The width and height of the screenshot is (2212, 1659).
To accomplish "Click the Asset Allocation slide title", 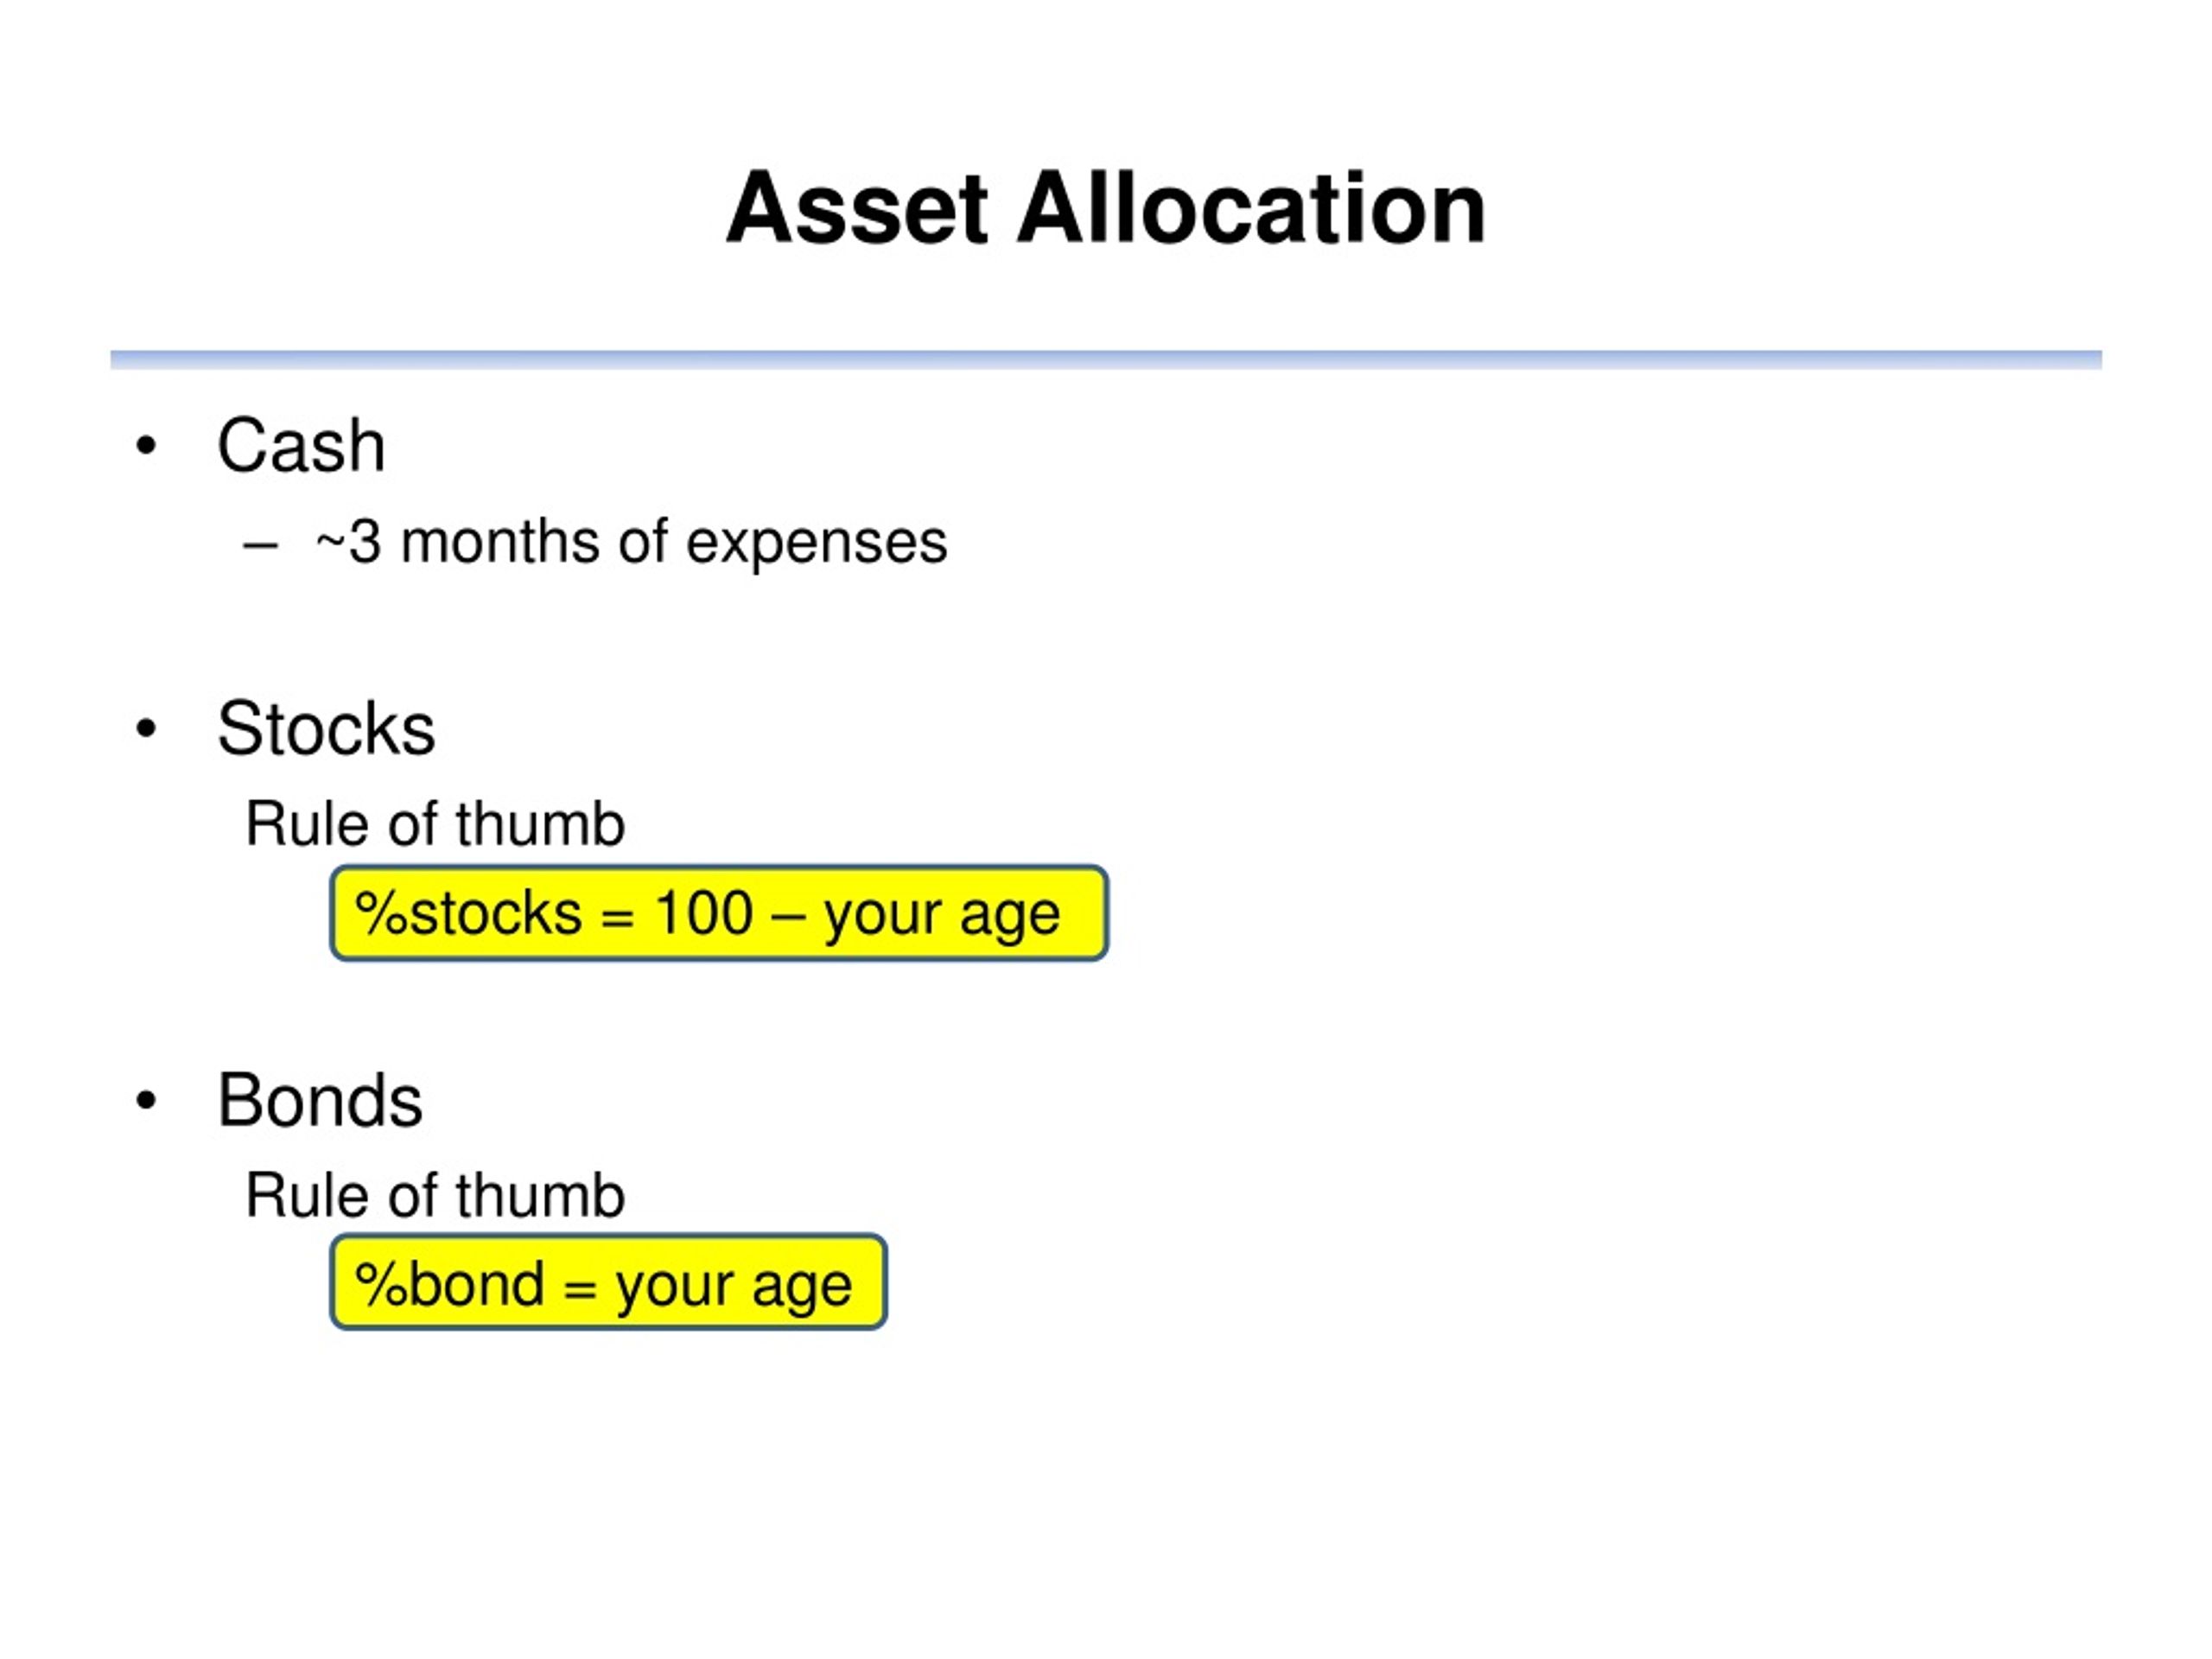I will click(1105, 208).
